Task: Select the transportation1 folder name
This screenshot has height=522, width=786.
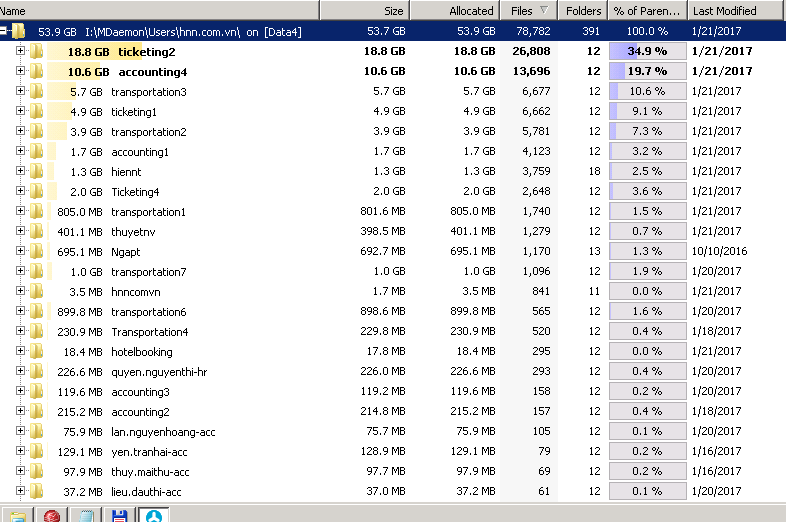Action: [x=148, y=212]
